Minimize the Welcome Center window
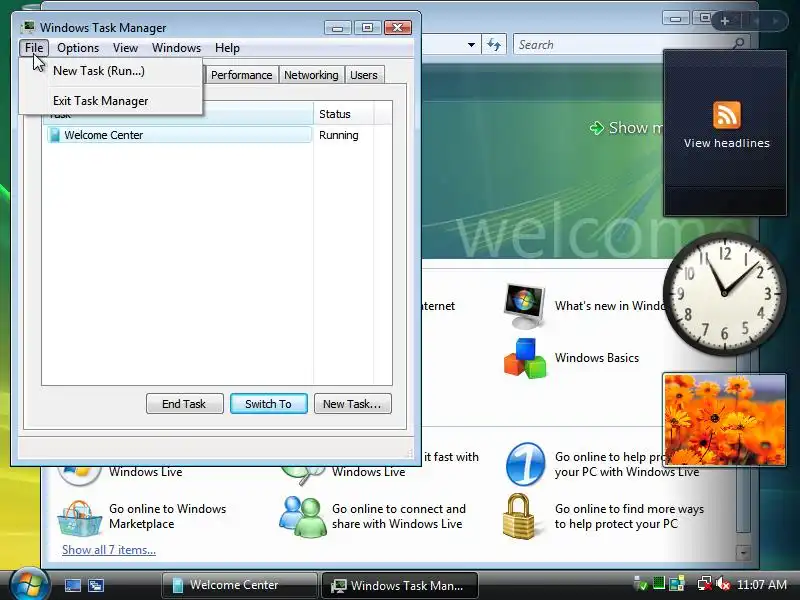Viewport: 800px width, 600px height. 676,19
